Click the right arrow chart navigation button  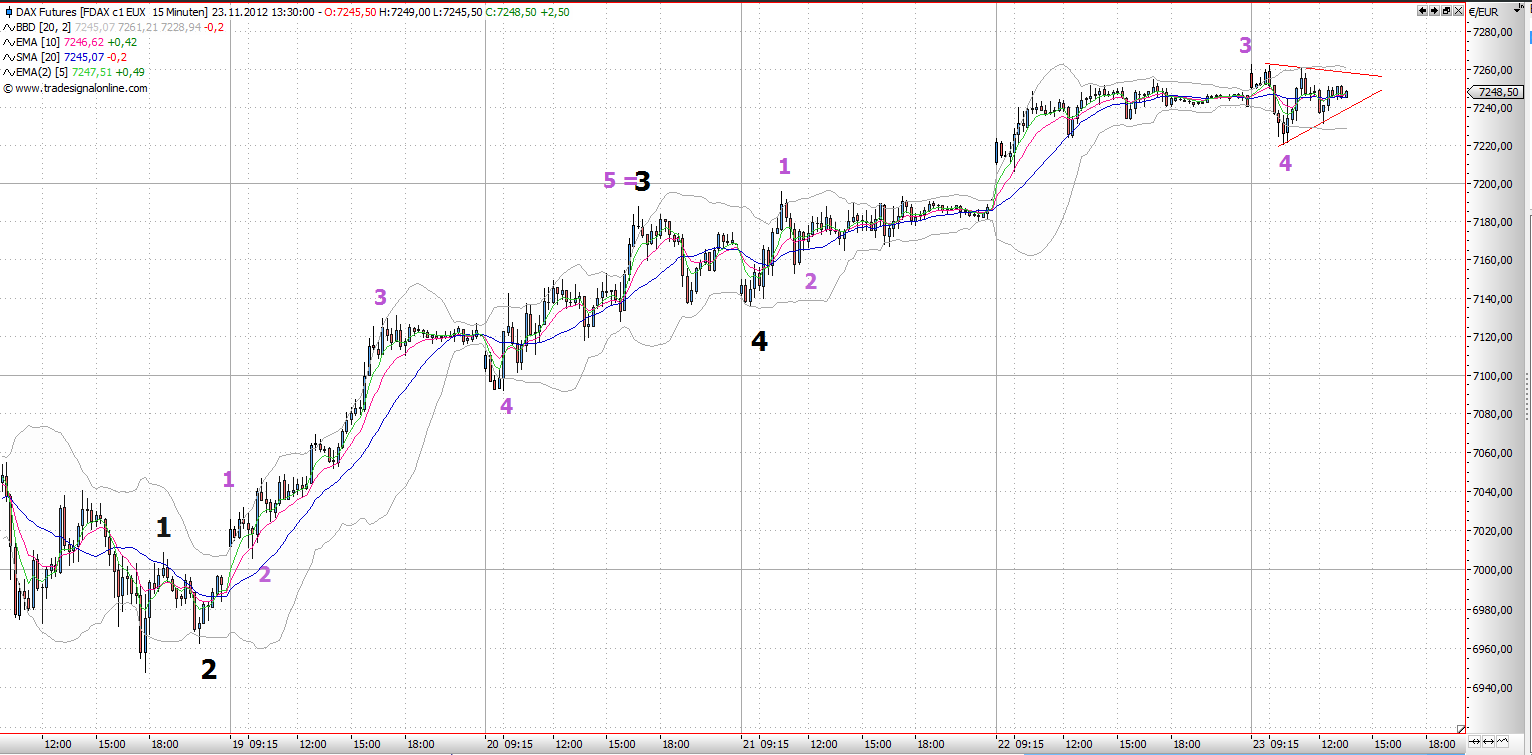point(1434,10)
